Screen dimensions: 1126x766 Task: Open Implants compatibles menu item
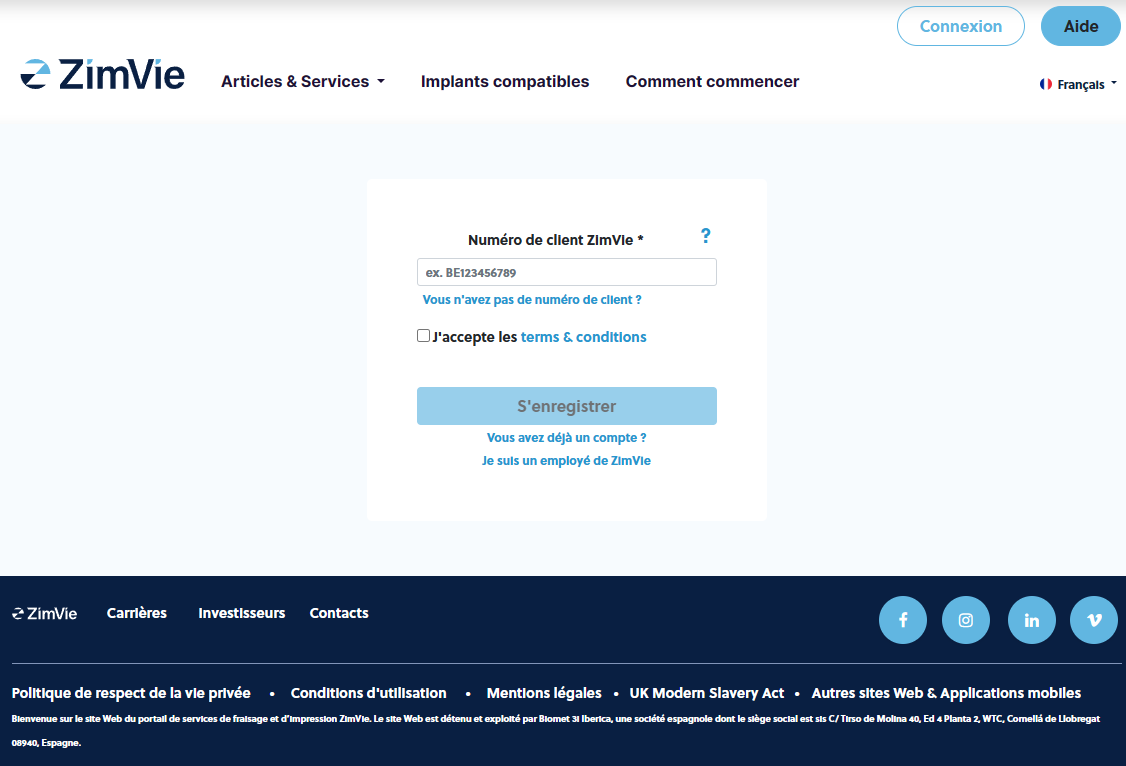[x=505, y=82]
